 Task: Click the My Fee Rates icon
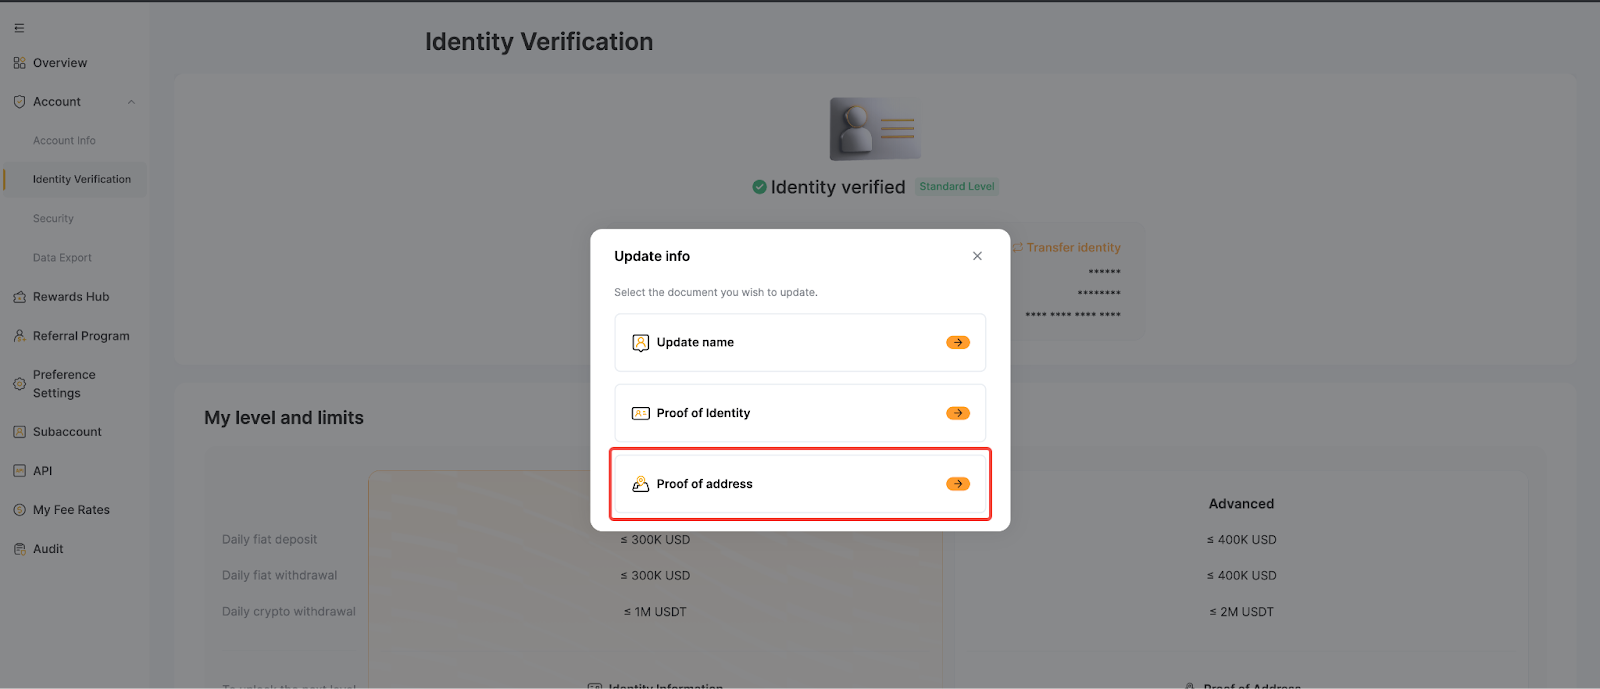pyautogui.click(x=19, y=510)
